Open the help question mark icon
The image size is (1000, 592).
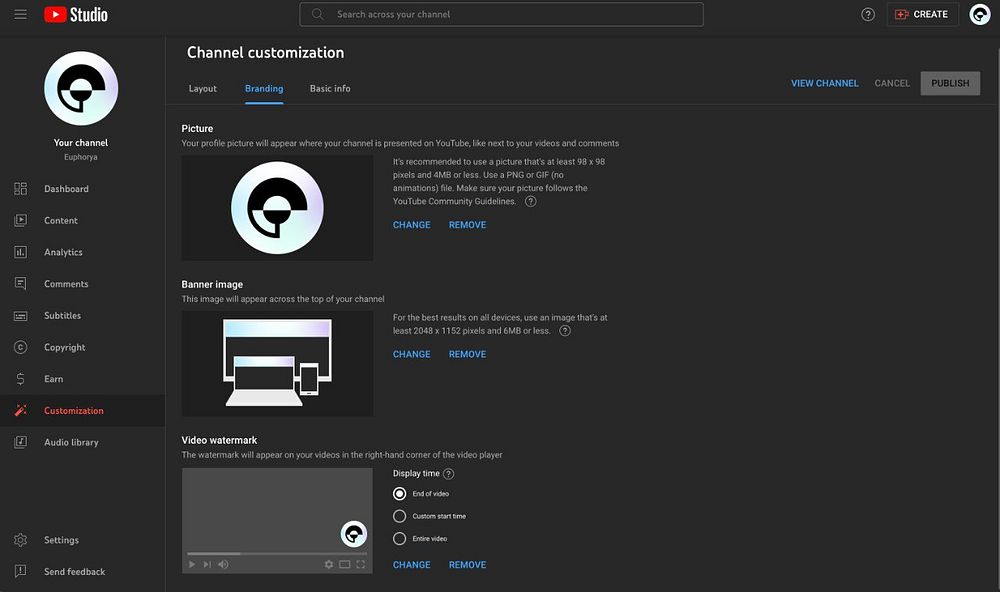coord(868,15)
